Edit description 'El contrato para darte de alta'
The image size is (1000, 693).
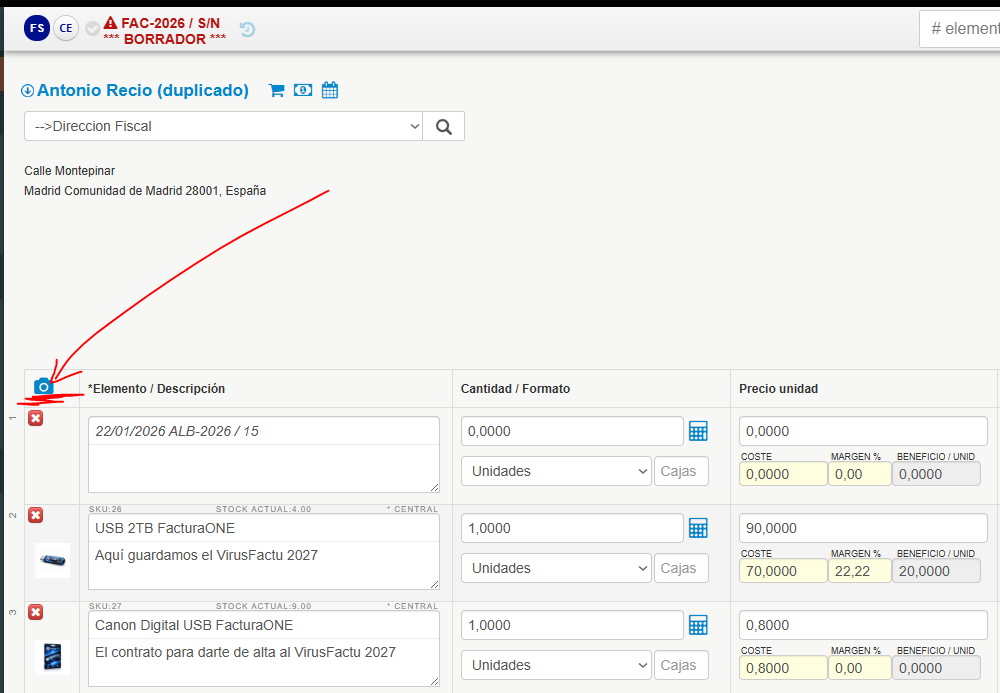point(264,662)
